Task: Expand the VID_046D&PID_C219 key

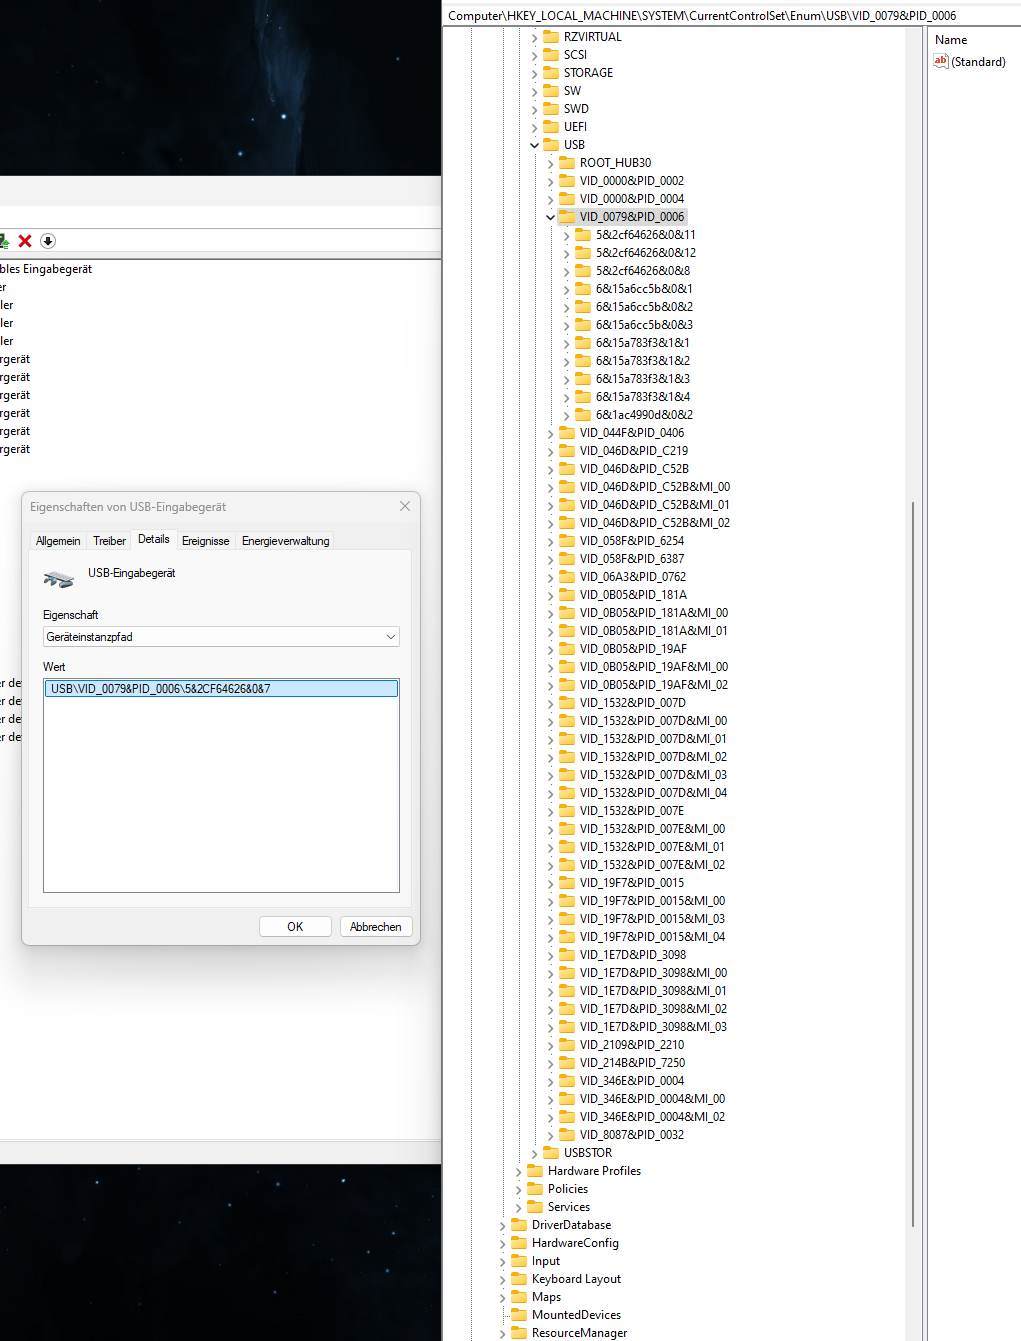Action: tap(550, 450)
